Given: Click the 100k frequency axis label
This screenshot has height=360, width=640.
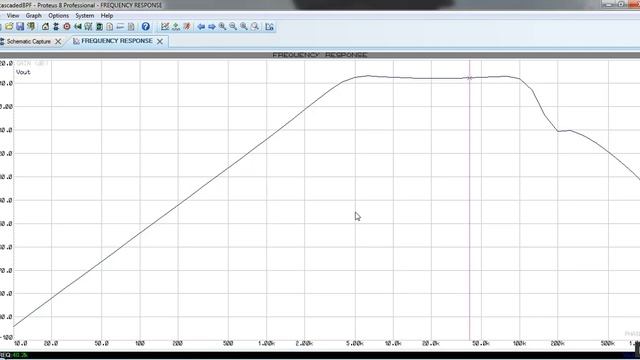Looking at the screenshot, I should pos(519,344).
